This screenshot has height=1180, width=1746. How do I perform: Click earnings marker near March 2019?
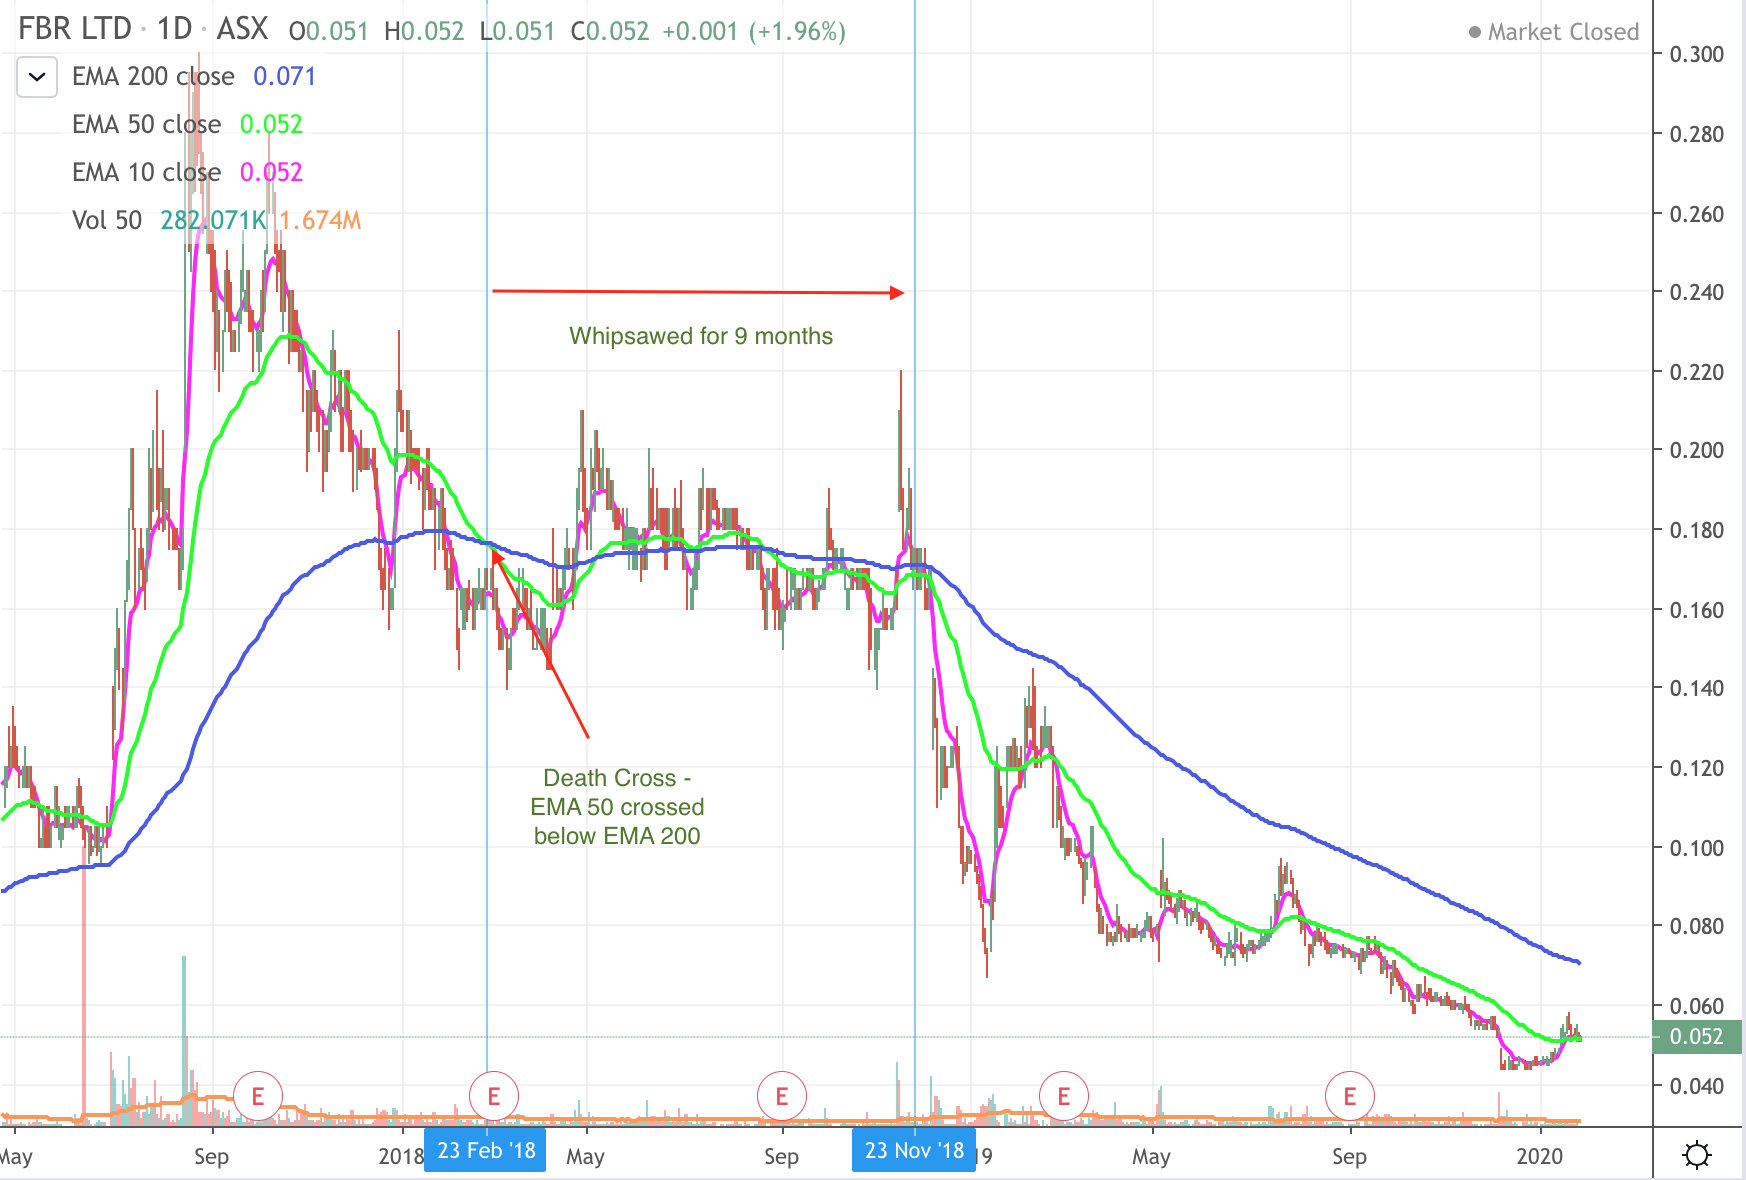tap(1064, 1097)
